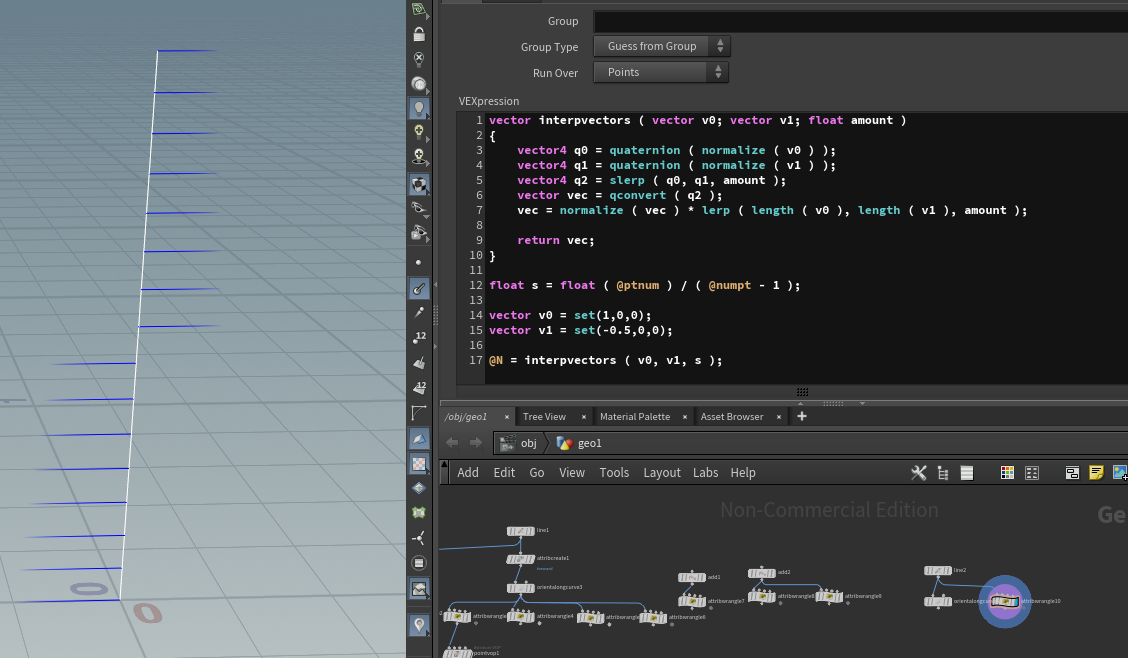
Task: Click into the Group input field
Action: point(860,22)
